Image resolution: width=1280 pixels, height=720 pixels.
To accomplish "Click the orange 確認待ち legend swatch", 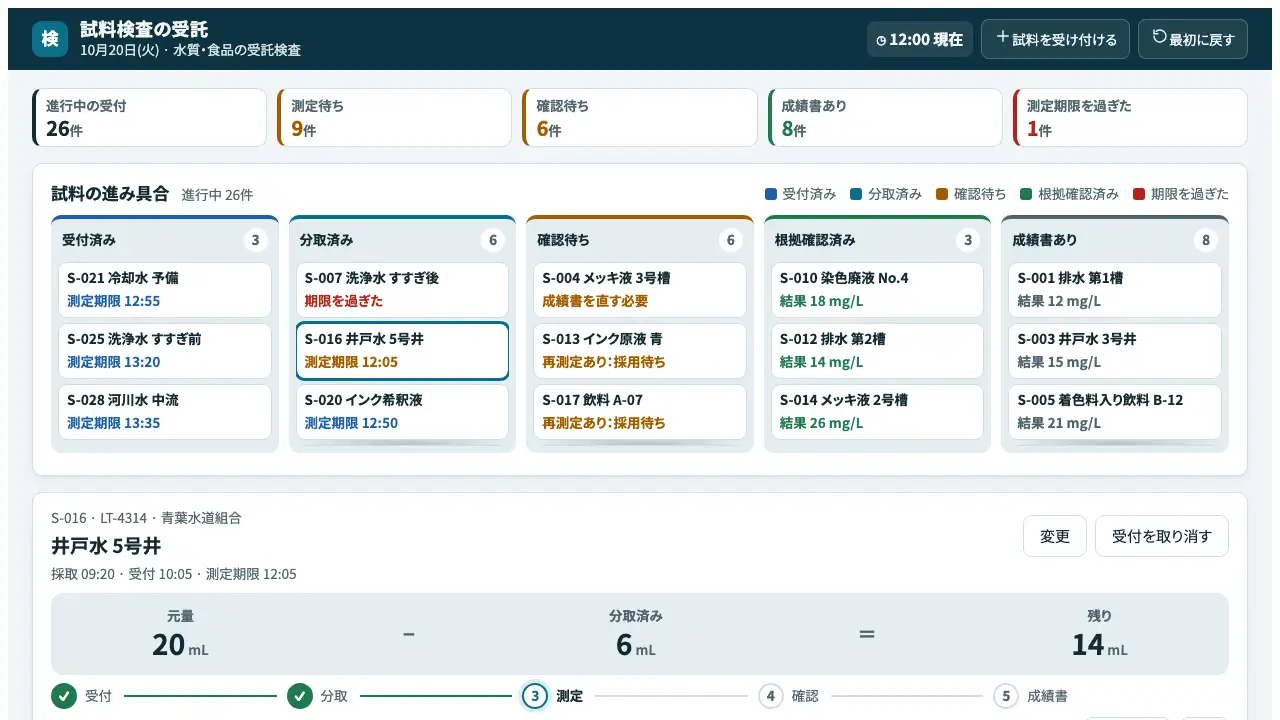I will pos(942,194).
